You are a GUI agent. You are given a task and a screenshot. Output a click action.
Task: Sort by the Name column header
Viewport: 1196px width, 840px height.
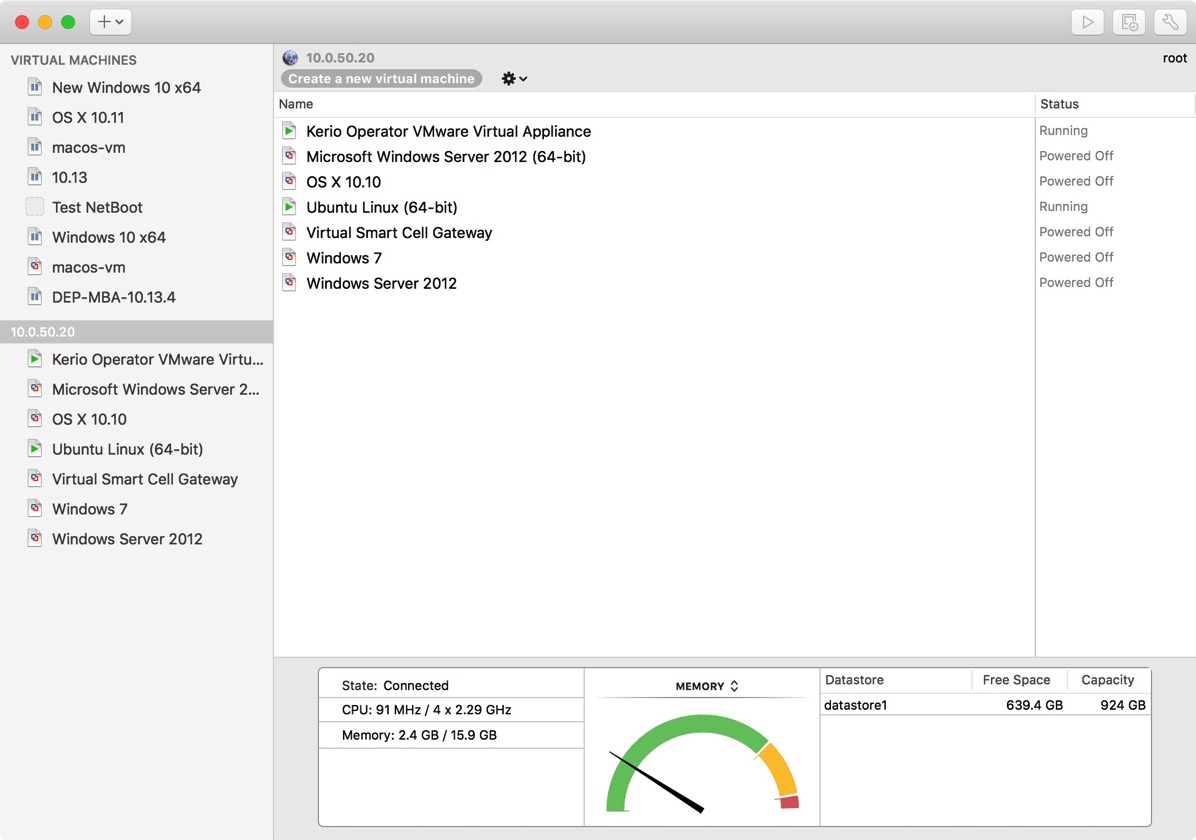point(654,104)
